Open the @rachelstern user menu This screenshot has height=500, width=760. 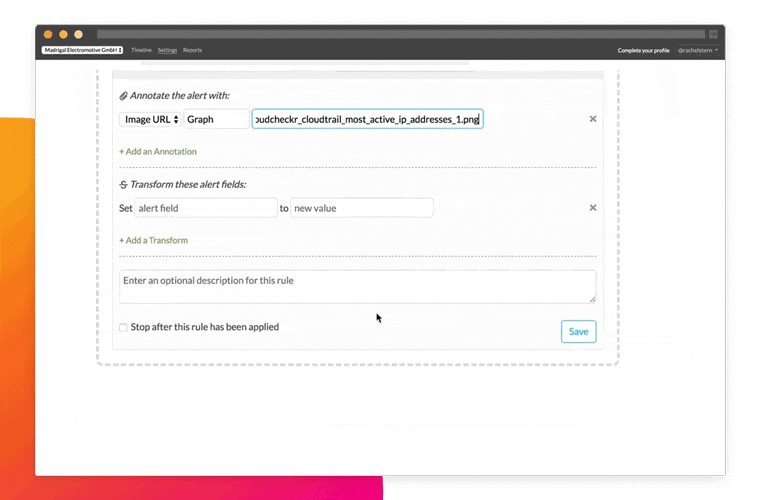[x=698, y=50]
